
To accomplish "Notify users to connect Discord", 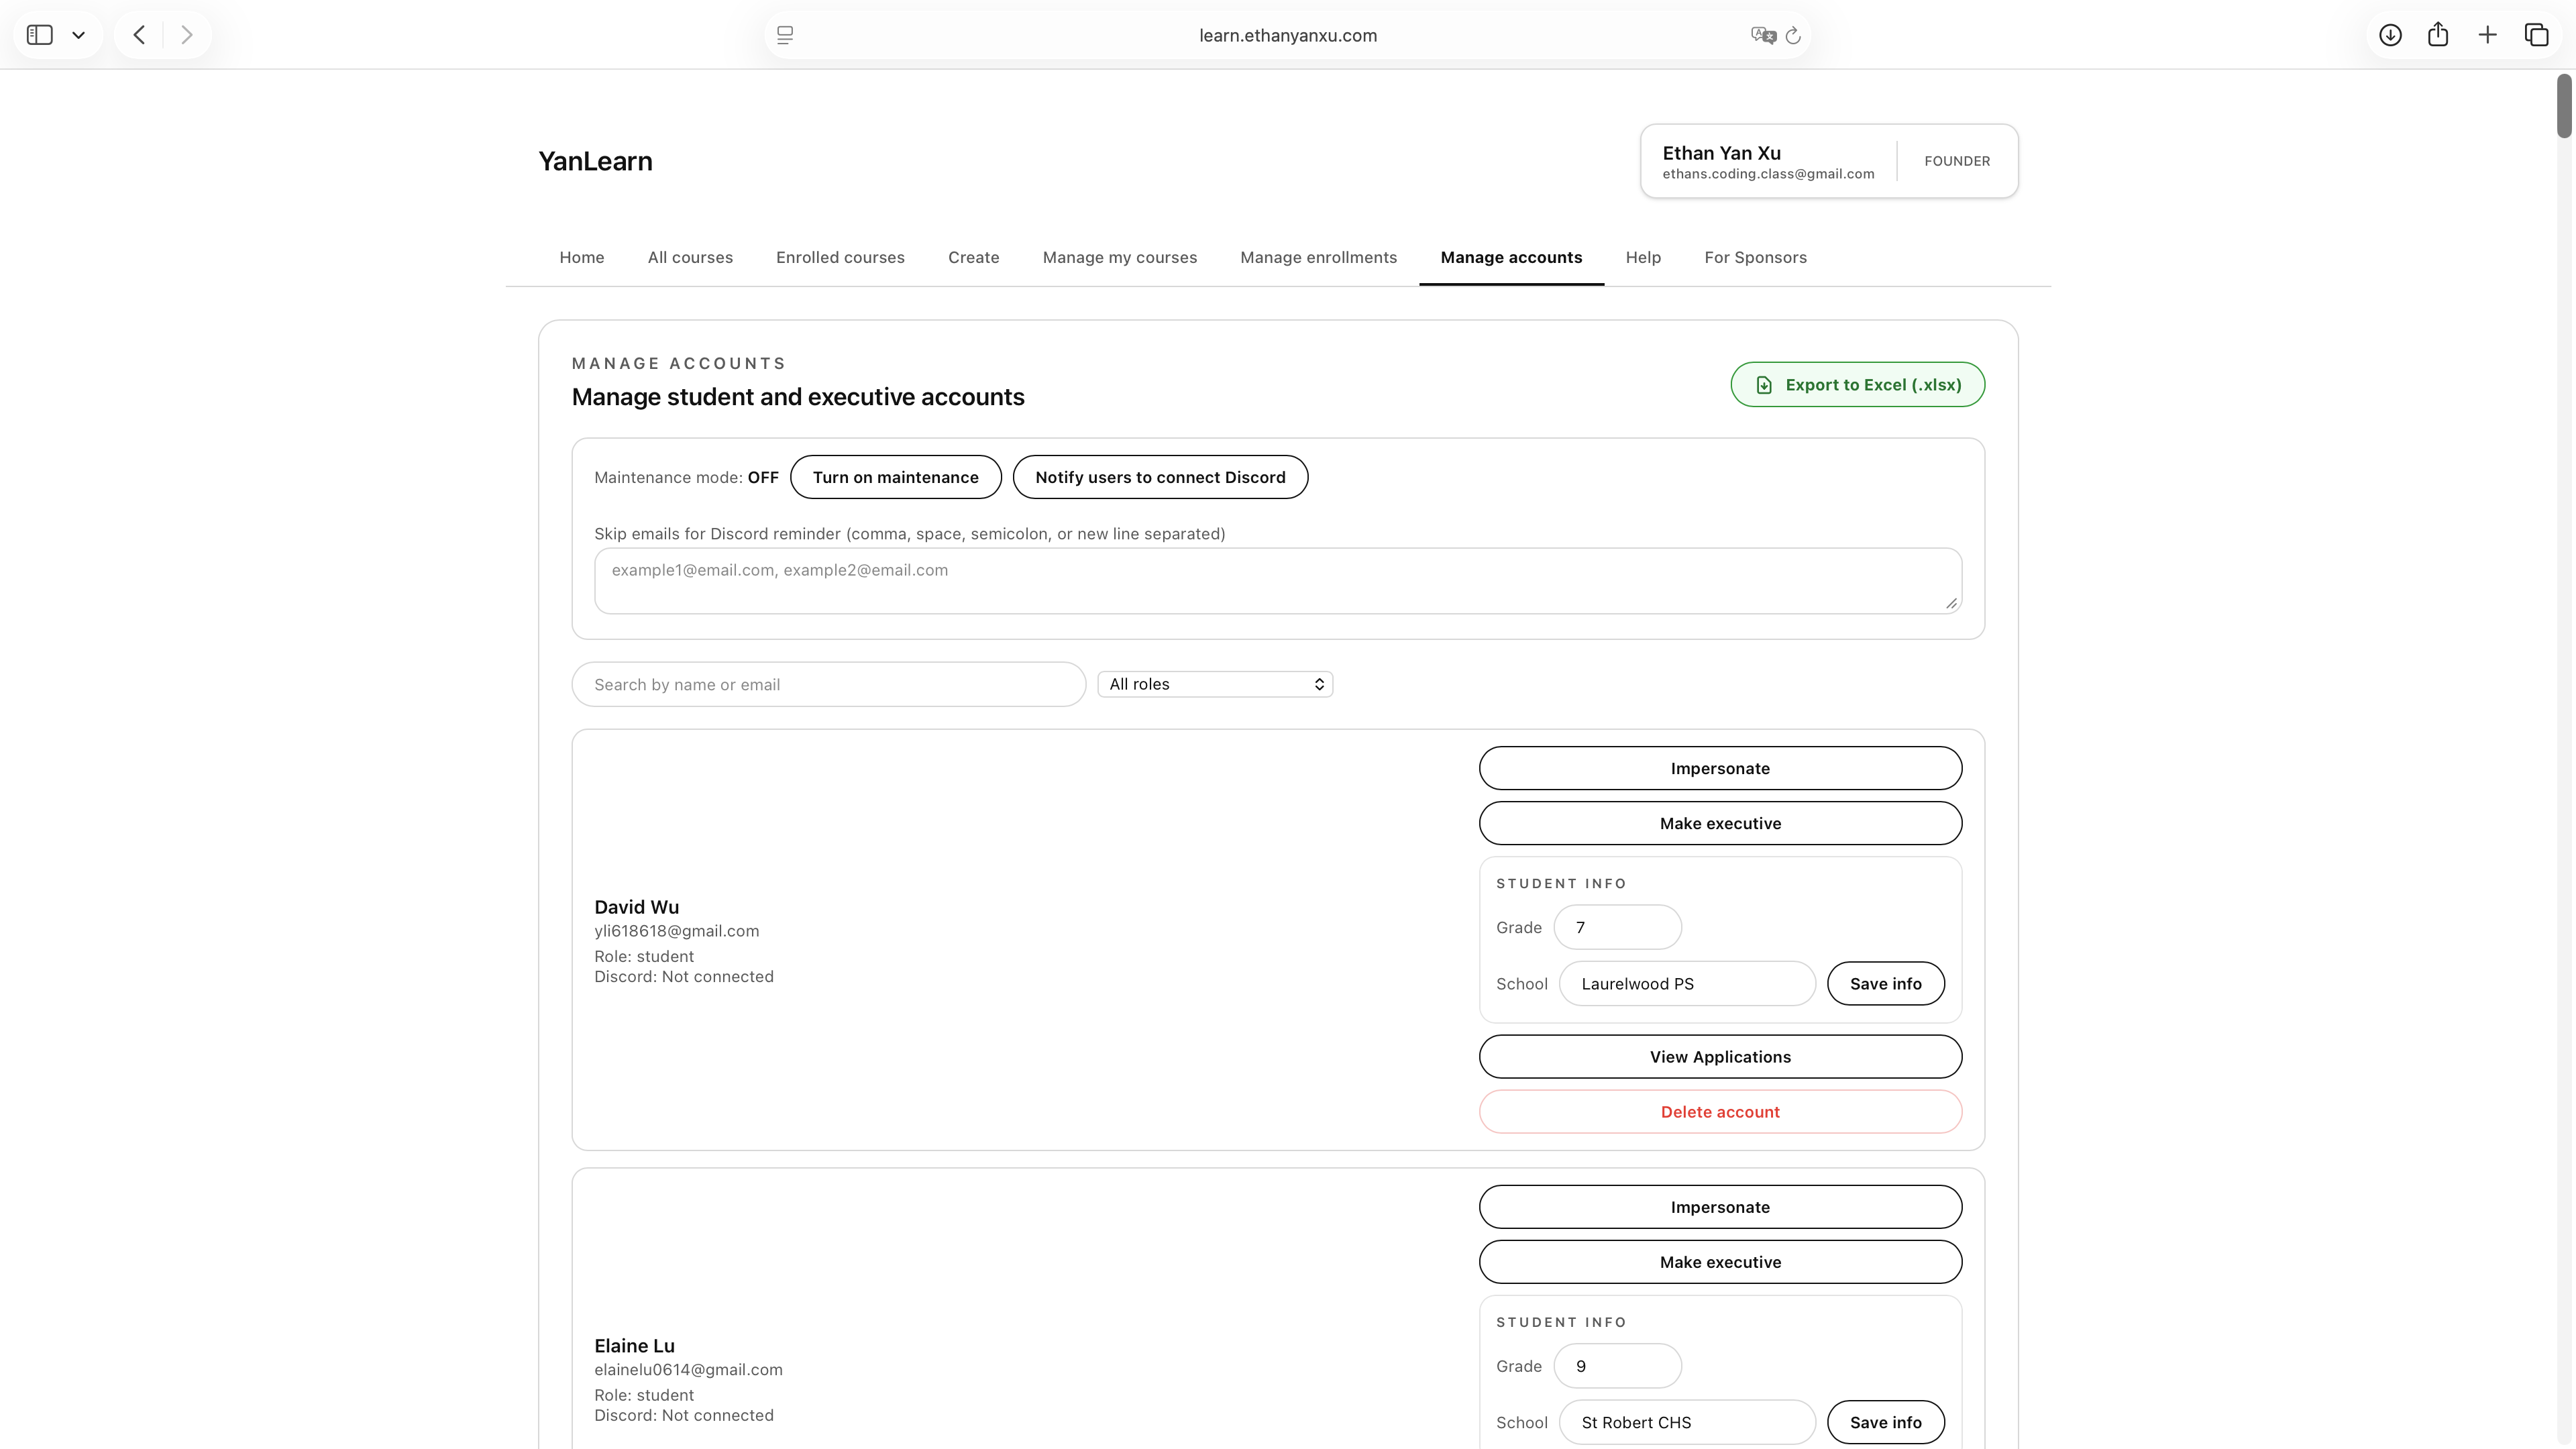I will (x=1160, y=477).
